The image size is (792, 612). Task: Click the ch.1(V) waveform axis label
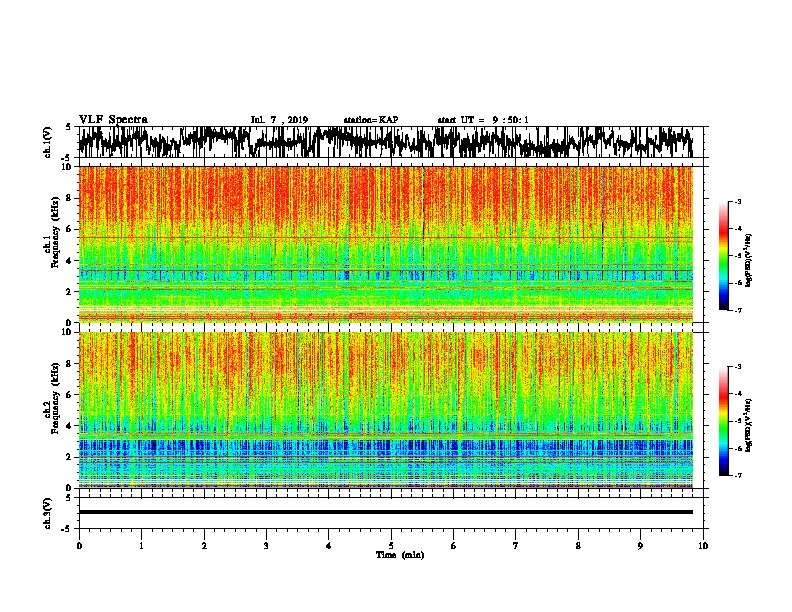pos(48,142)
